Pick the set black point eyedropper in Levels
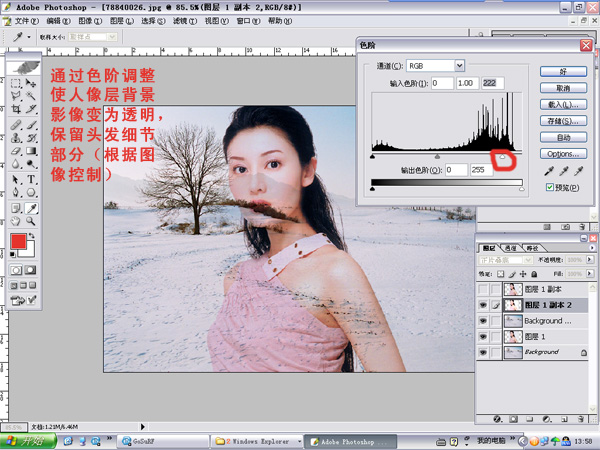Screen dimensions: 600x450 tap(549, 171)
